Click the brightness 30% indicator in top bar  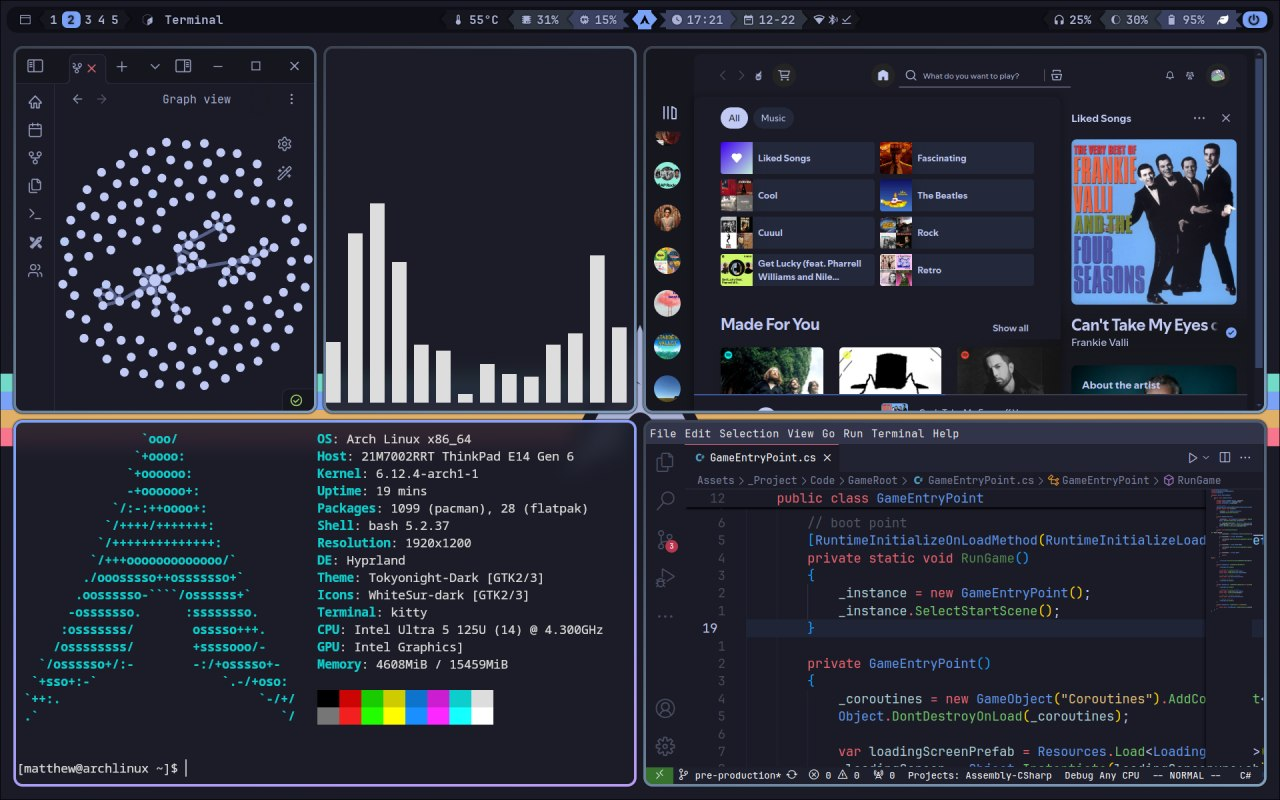pos(1130,19)
